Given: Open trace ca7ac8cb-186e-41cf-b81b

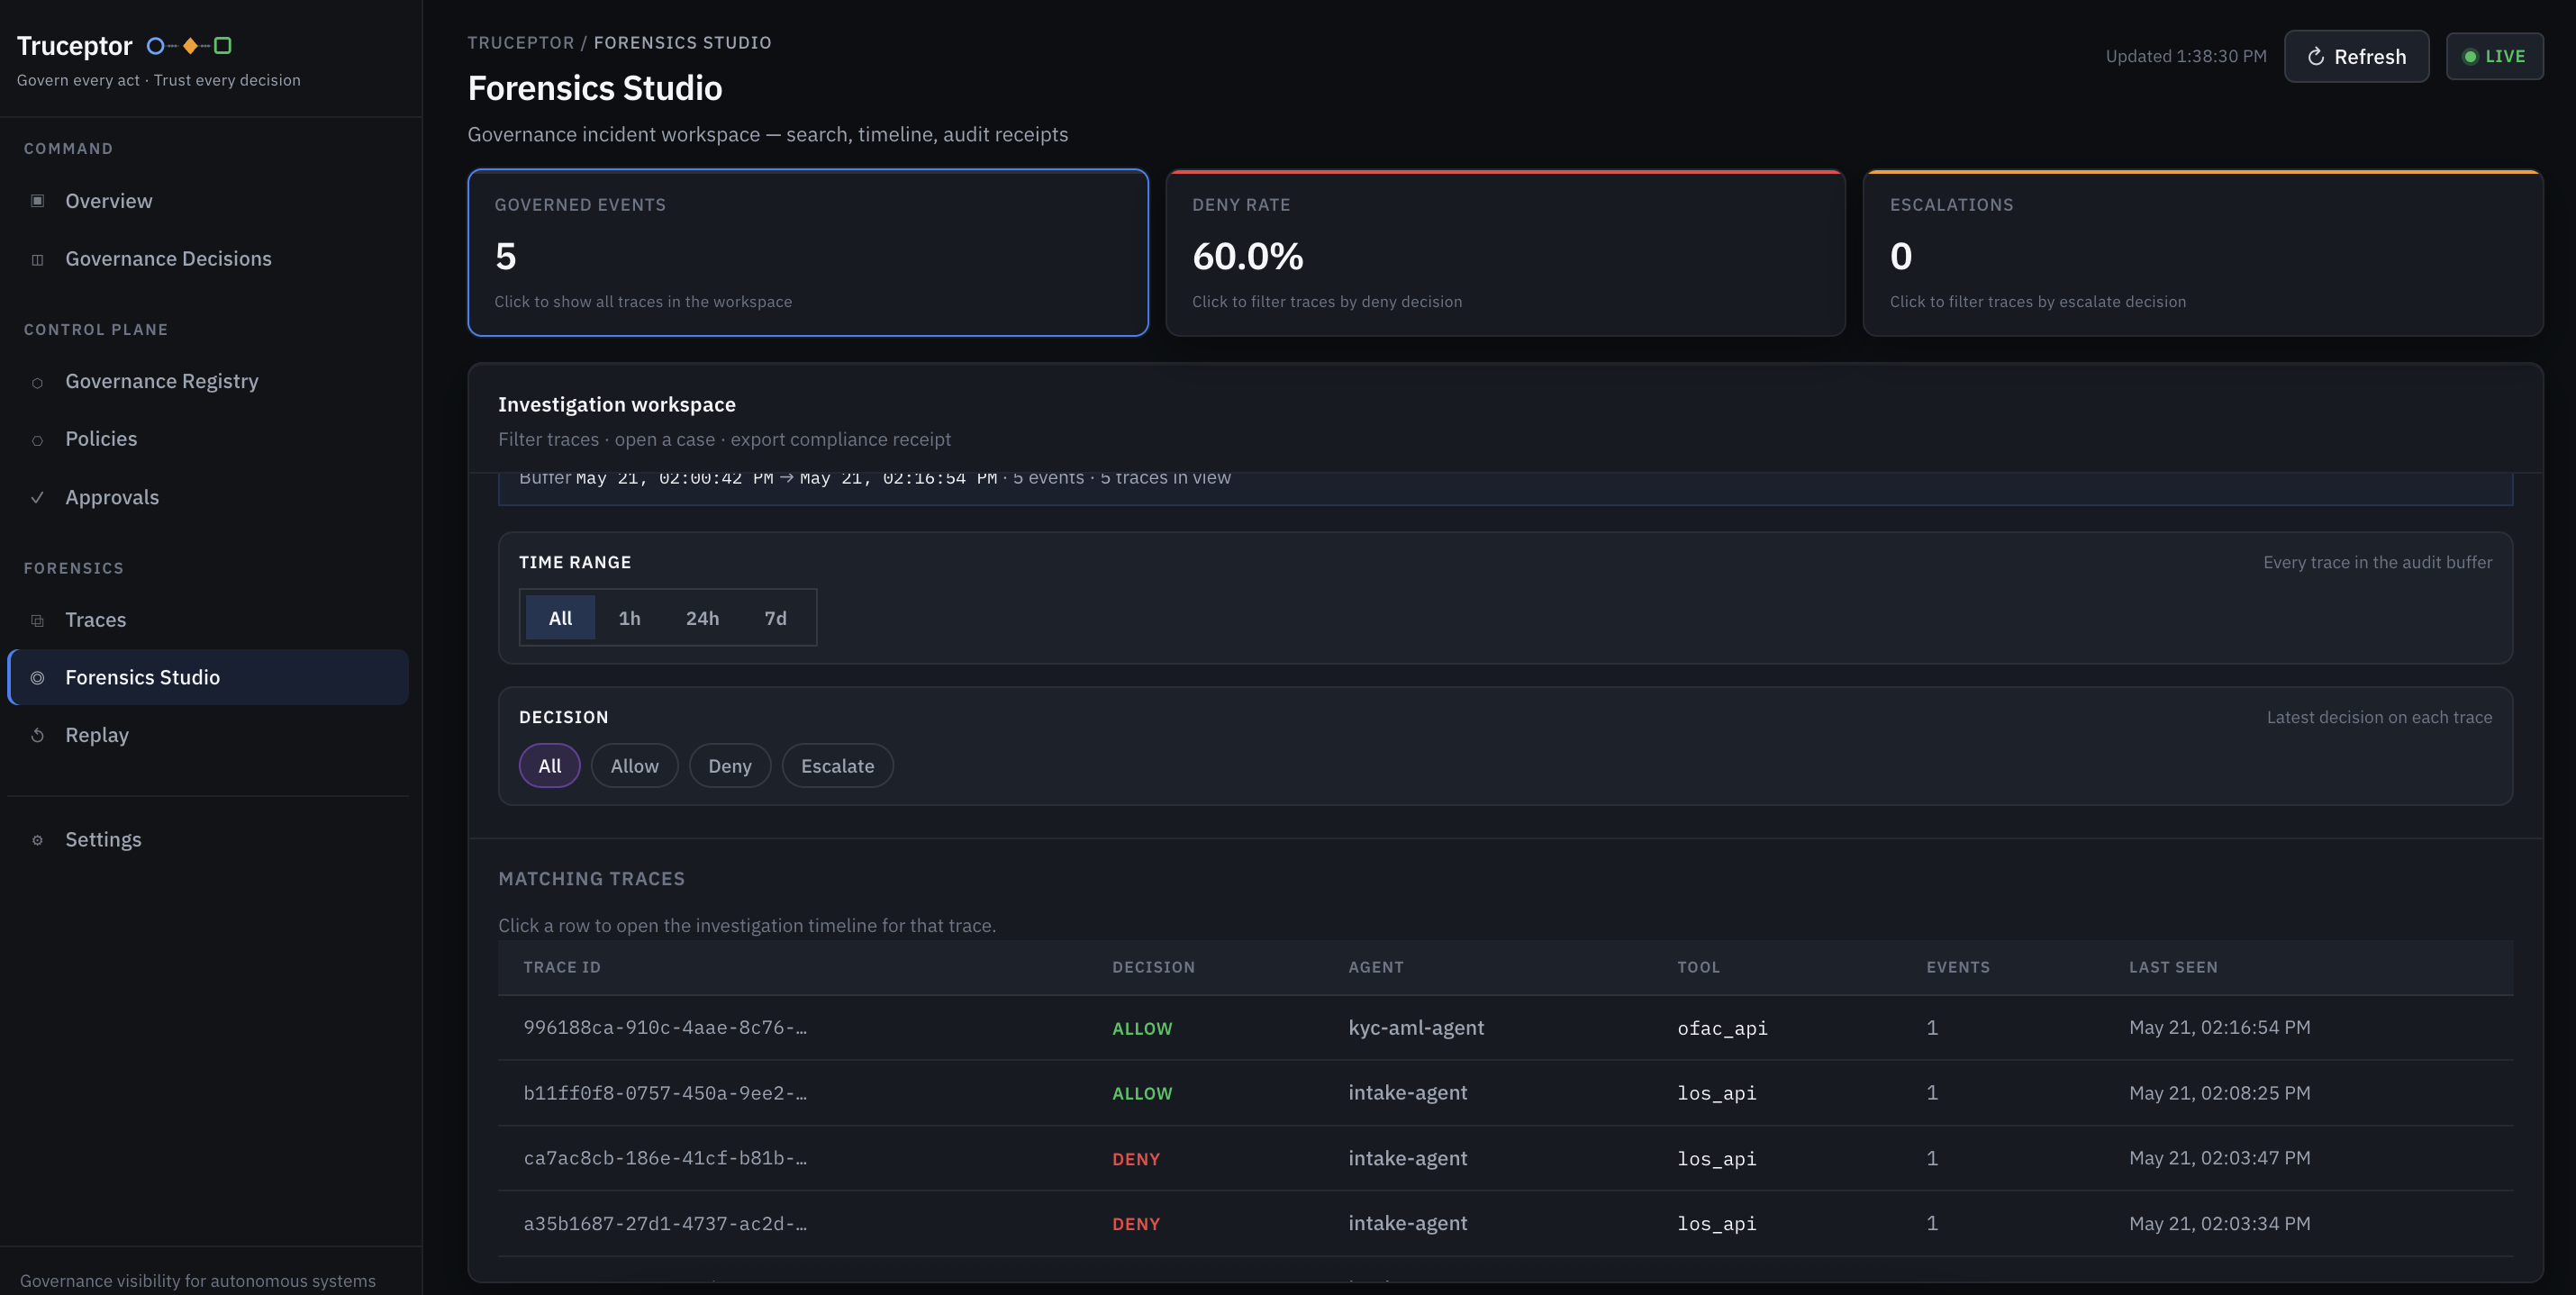Looking at the screenshot, I should [1505, 1158].
